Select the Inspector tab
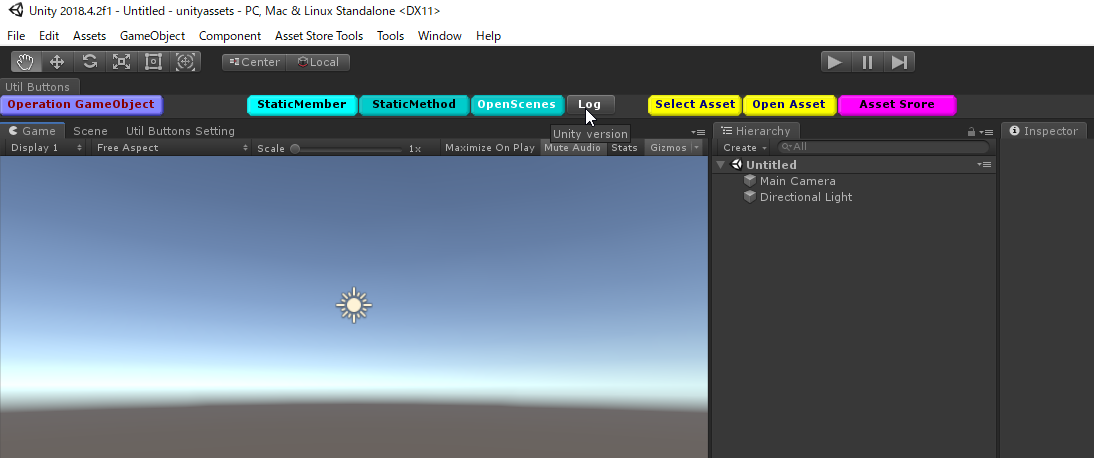The height and width of the screenshot is (458, 1094). pyautogui.click(x=1044, y=131)
